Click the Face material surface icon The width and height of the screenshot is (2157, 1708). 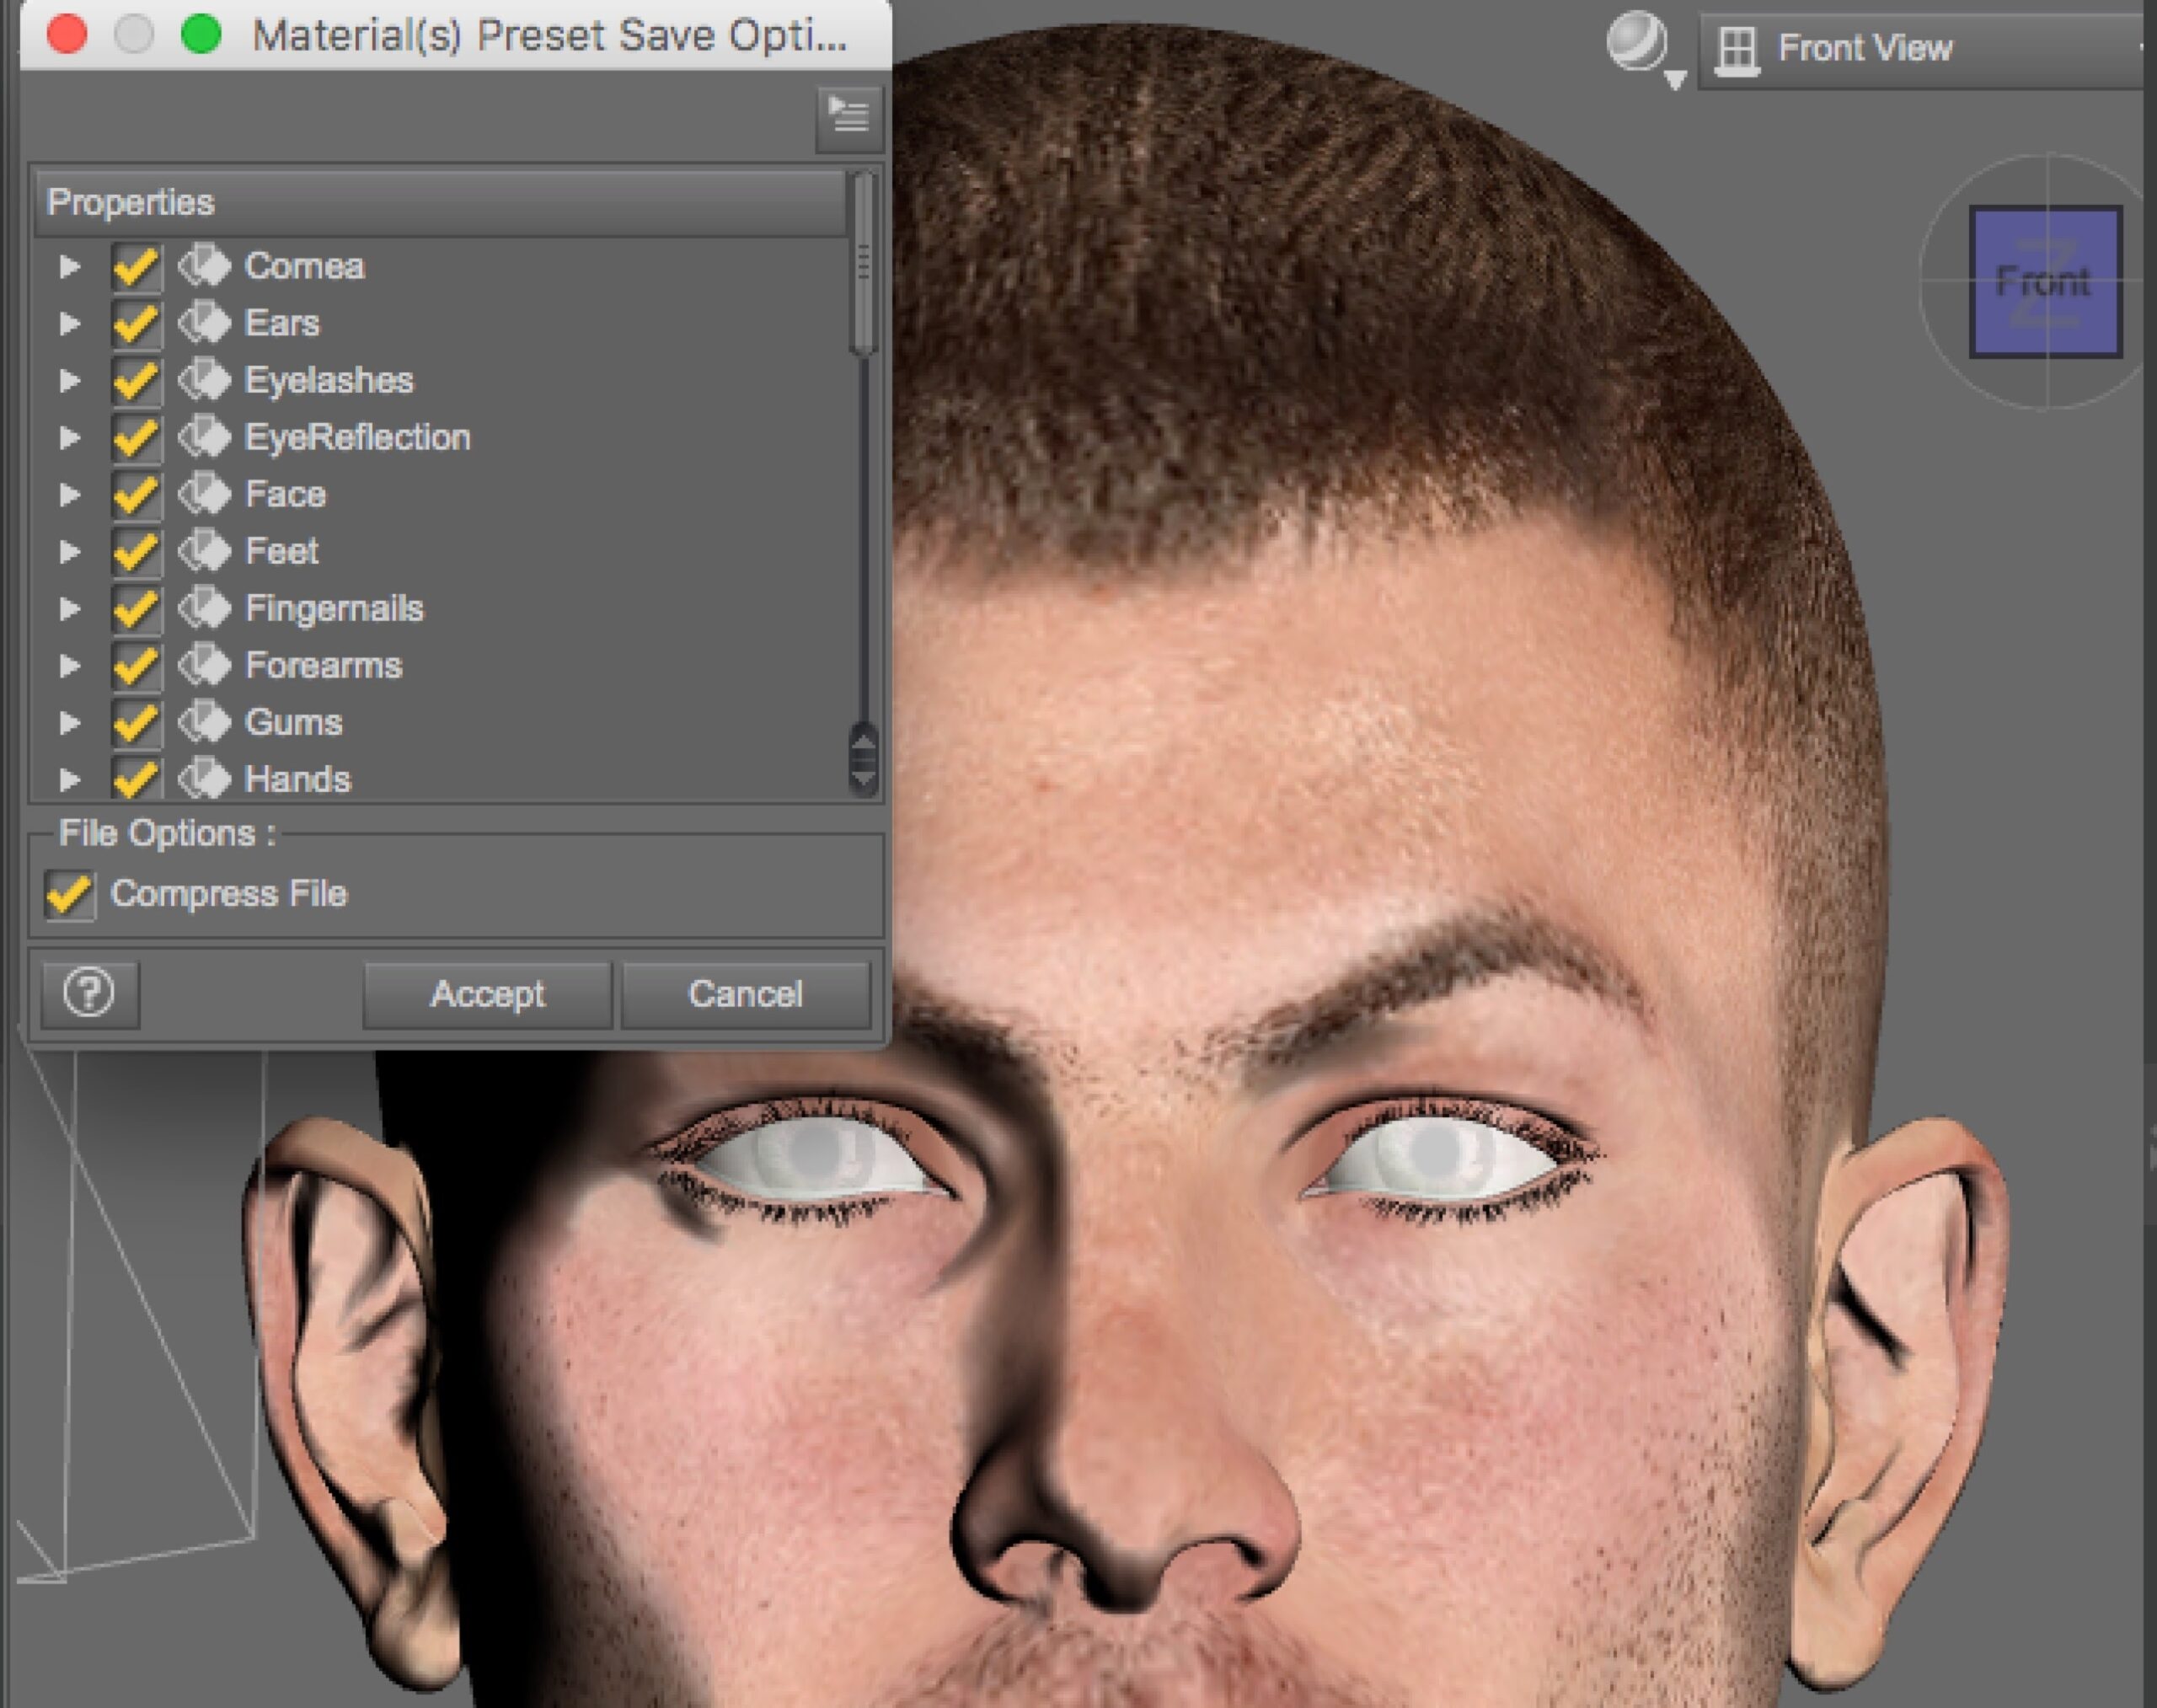[205, 494]
